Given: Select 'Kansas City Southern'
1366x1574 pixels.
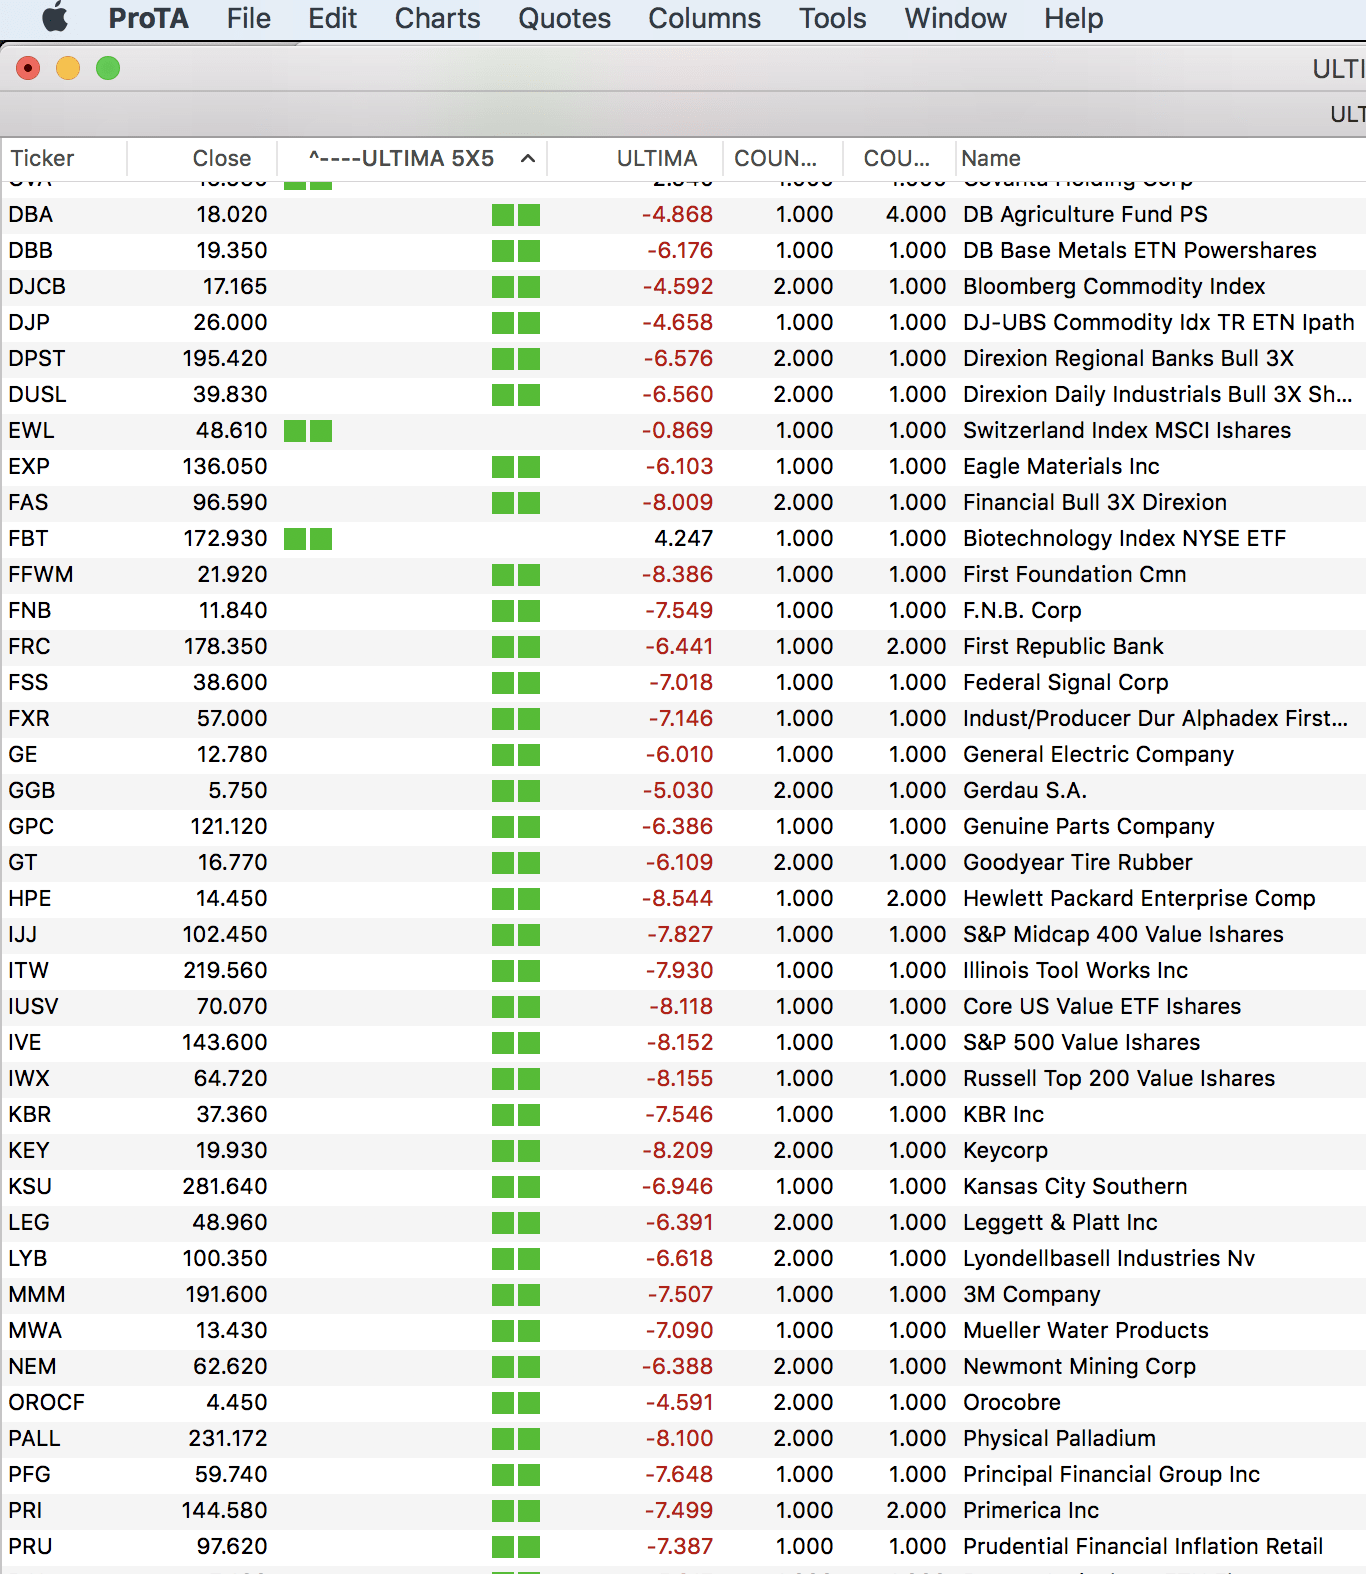Looking at the screenshot, I should pyautogui.click(x=1075, y=1187).
